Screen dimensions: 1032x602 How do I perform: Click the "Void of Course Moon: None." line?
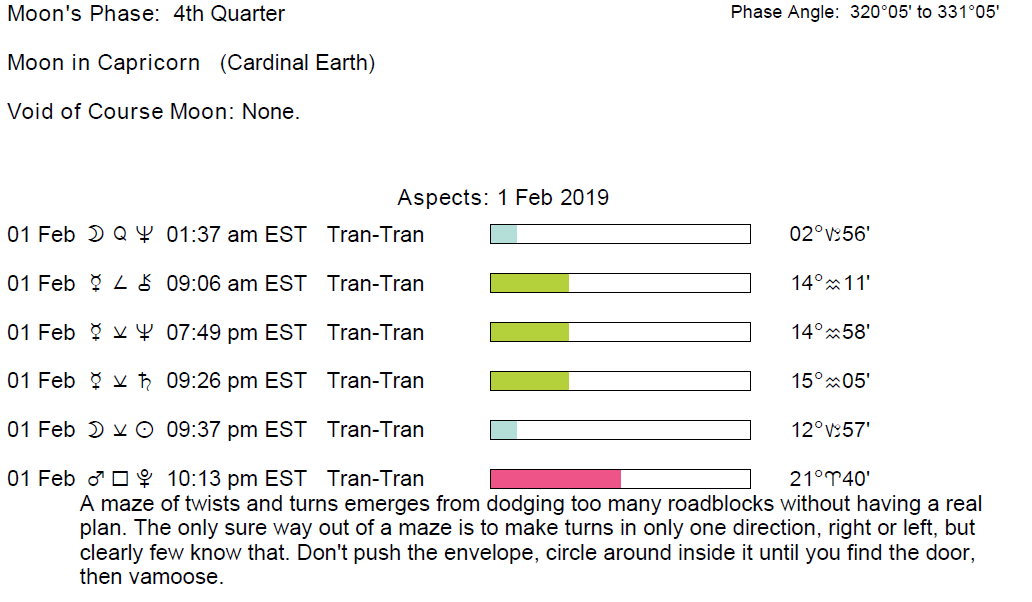click(154, 111)
